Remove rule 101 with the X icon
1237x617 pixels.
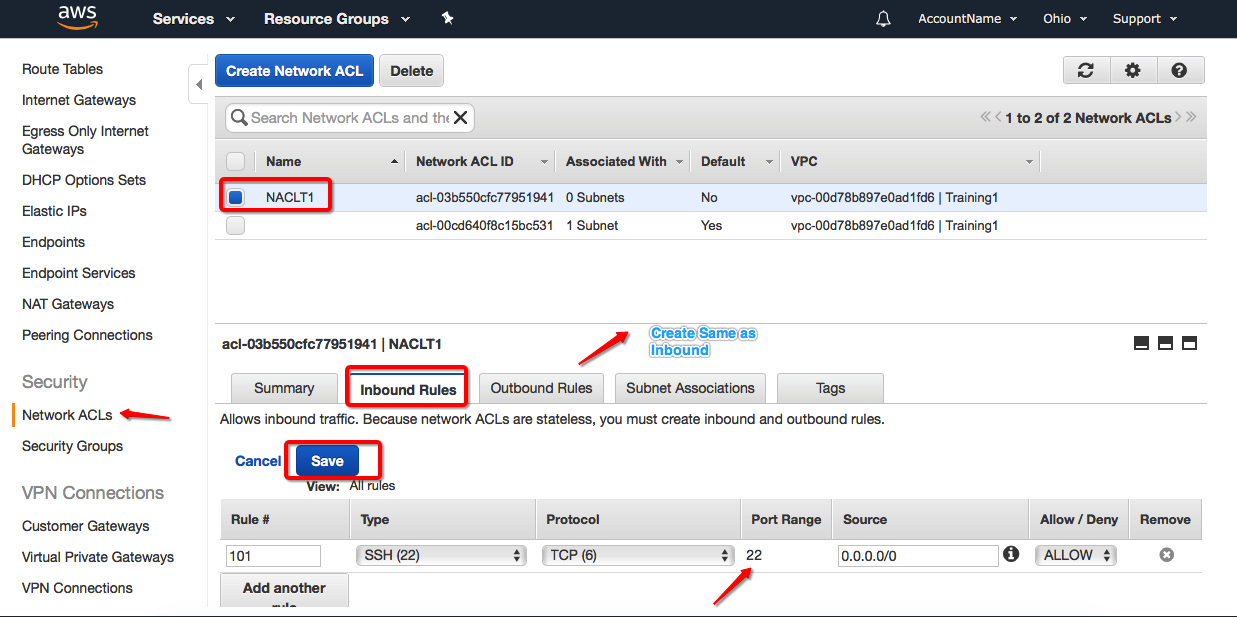tap(1166, 555)
